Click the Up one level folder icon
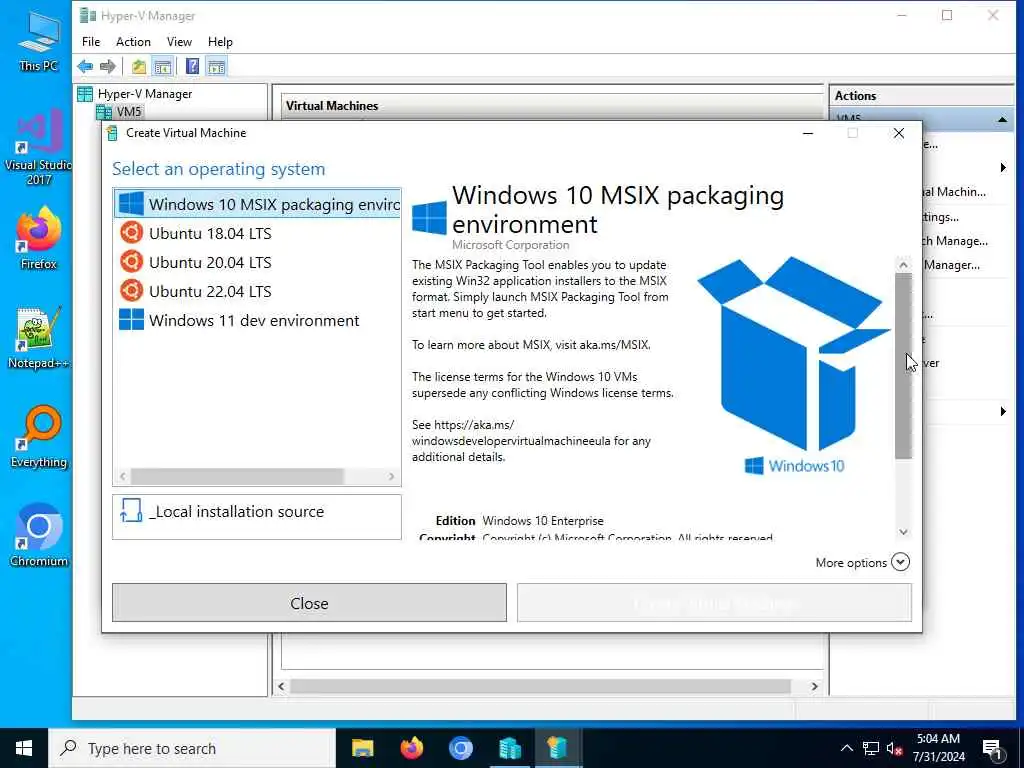This screenshot has height=768, width=1024. click(x=138, y=67)
